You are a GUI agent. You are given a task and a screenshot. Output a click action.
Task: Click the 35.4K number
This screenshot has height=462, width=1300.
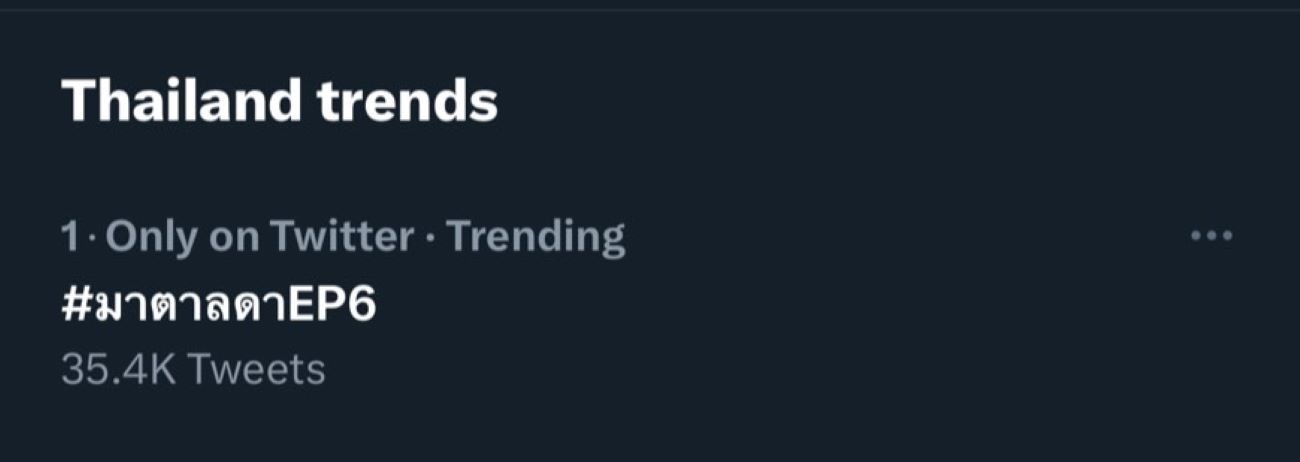coord(119,370)
